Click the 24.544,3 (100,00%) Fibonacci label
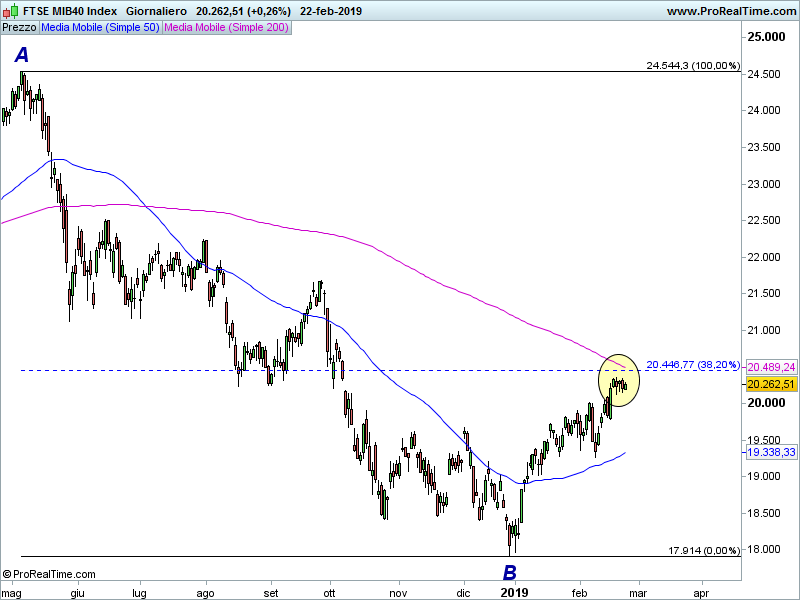The width and height of the screenshot is (800, 600). click(693, 65)
